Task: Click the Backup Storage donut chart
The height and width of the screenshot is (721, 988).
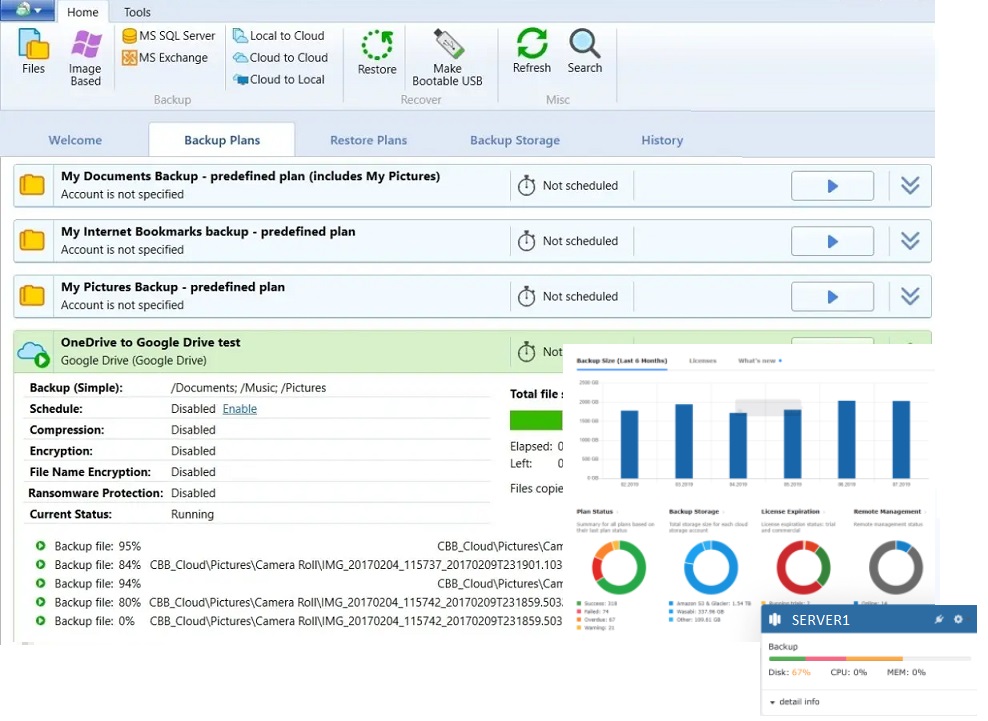Action: (x=711, y=567)
